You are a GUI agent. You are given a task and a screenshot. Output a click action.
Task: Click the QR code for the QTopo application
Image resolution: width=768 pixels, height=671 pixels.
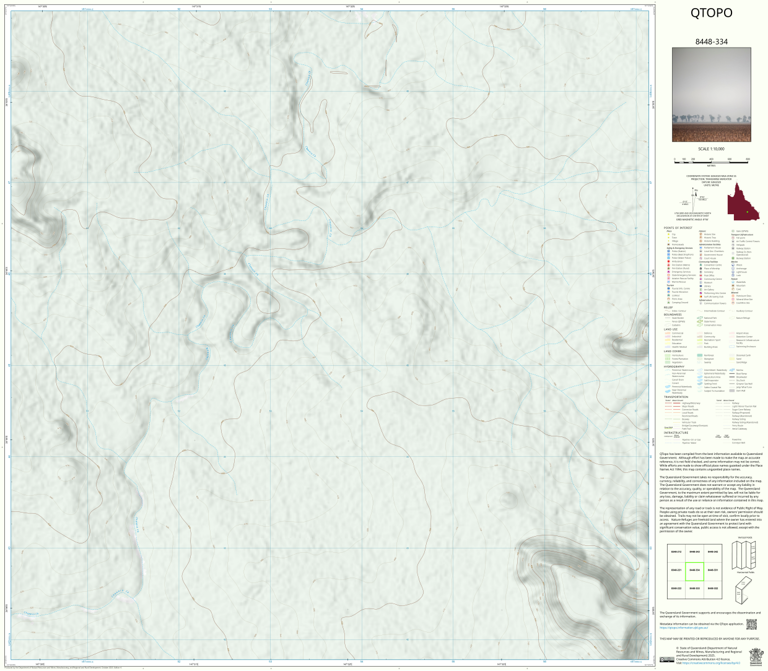click(x=751, y=624)
